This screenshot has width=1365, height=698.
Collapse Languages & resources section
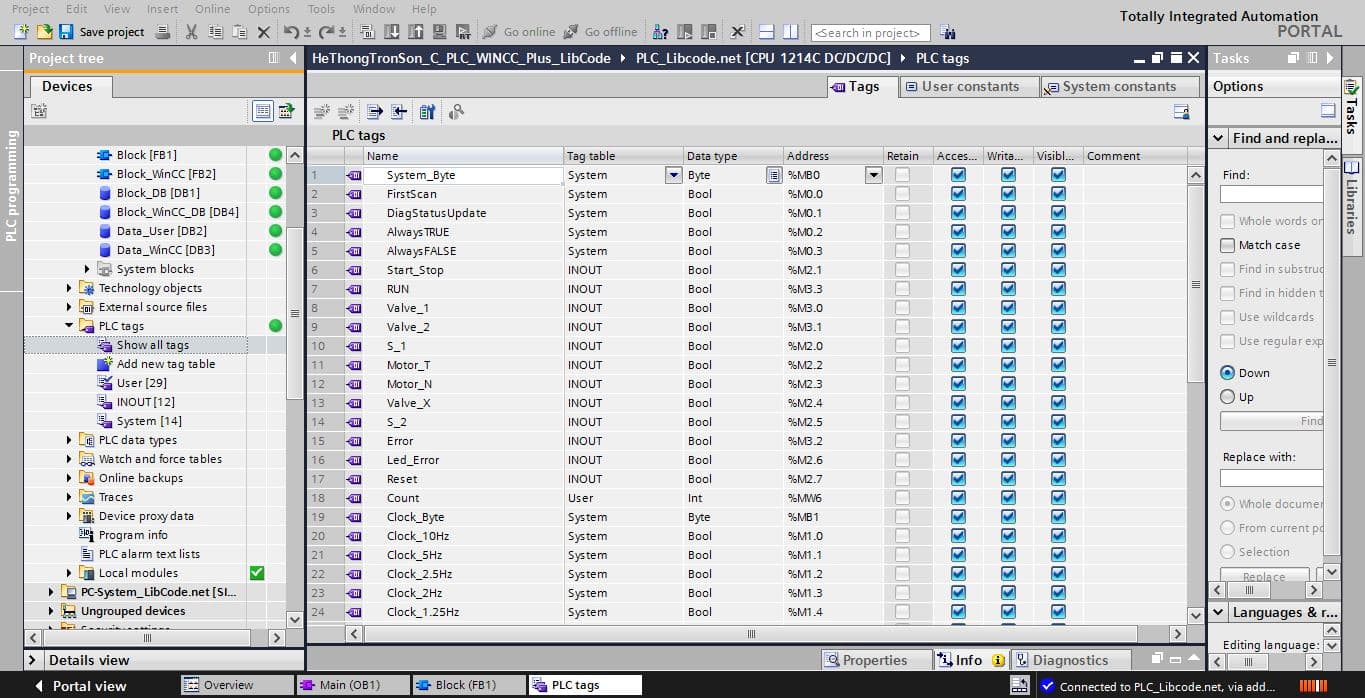1219,612
